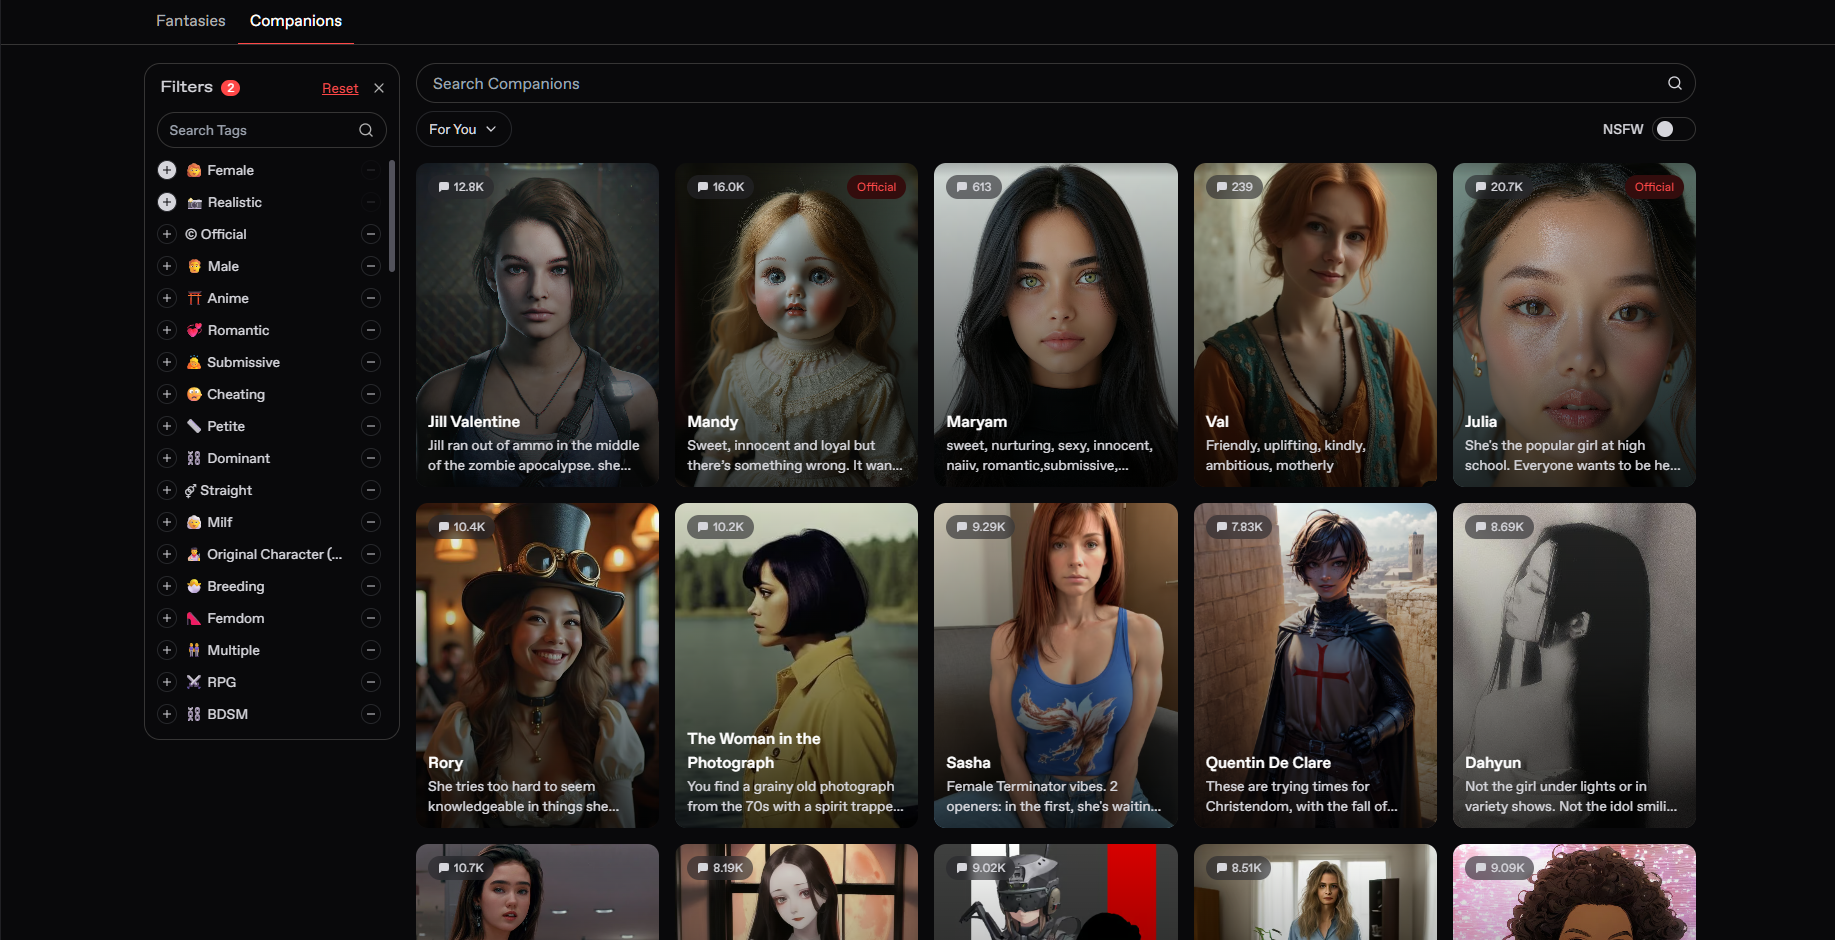
Task: Add the Male tag using its plus icon
Action: click(167, 266)
